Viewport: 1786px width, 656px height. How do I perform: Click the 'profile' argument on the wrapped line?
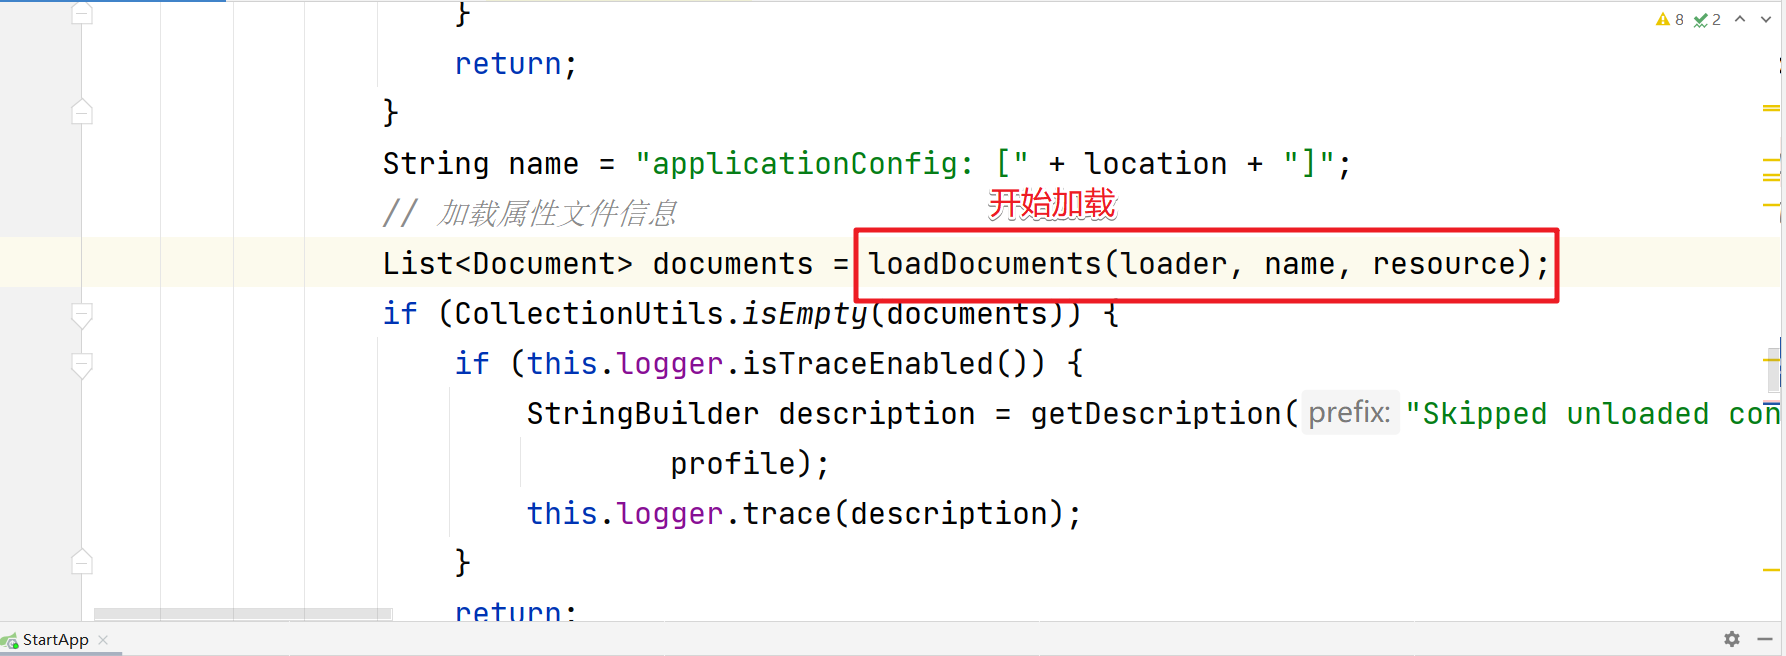(733, 464)
